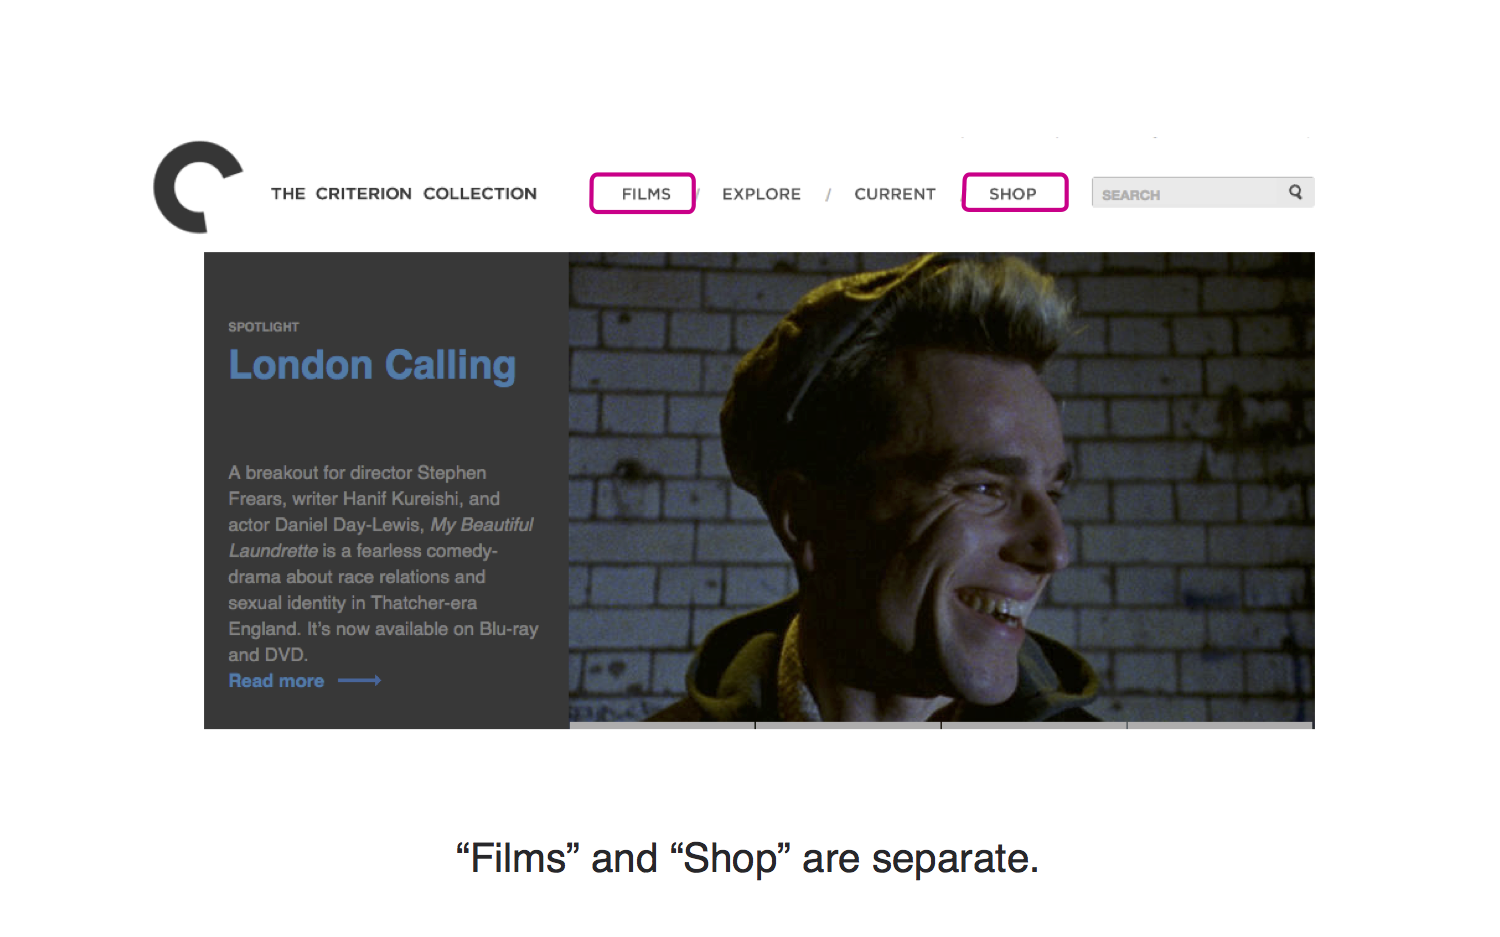Screen dimensions: 1500x937
Task: Click the smiling man hero image
Action: click(x=941, y=487)
